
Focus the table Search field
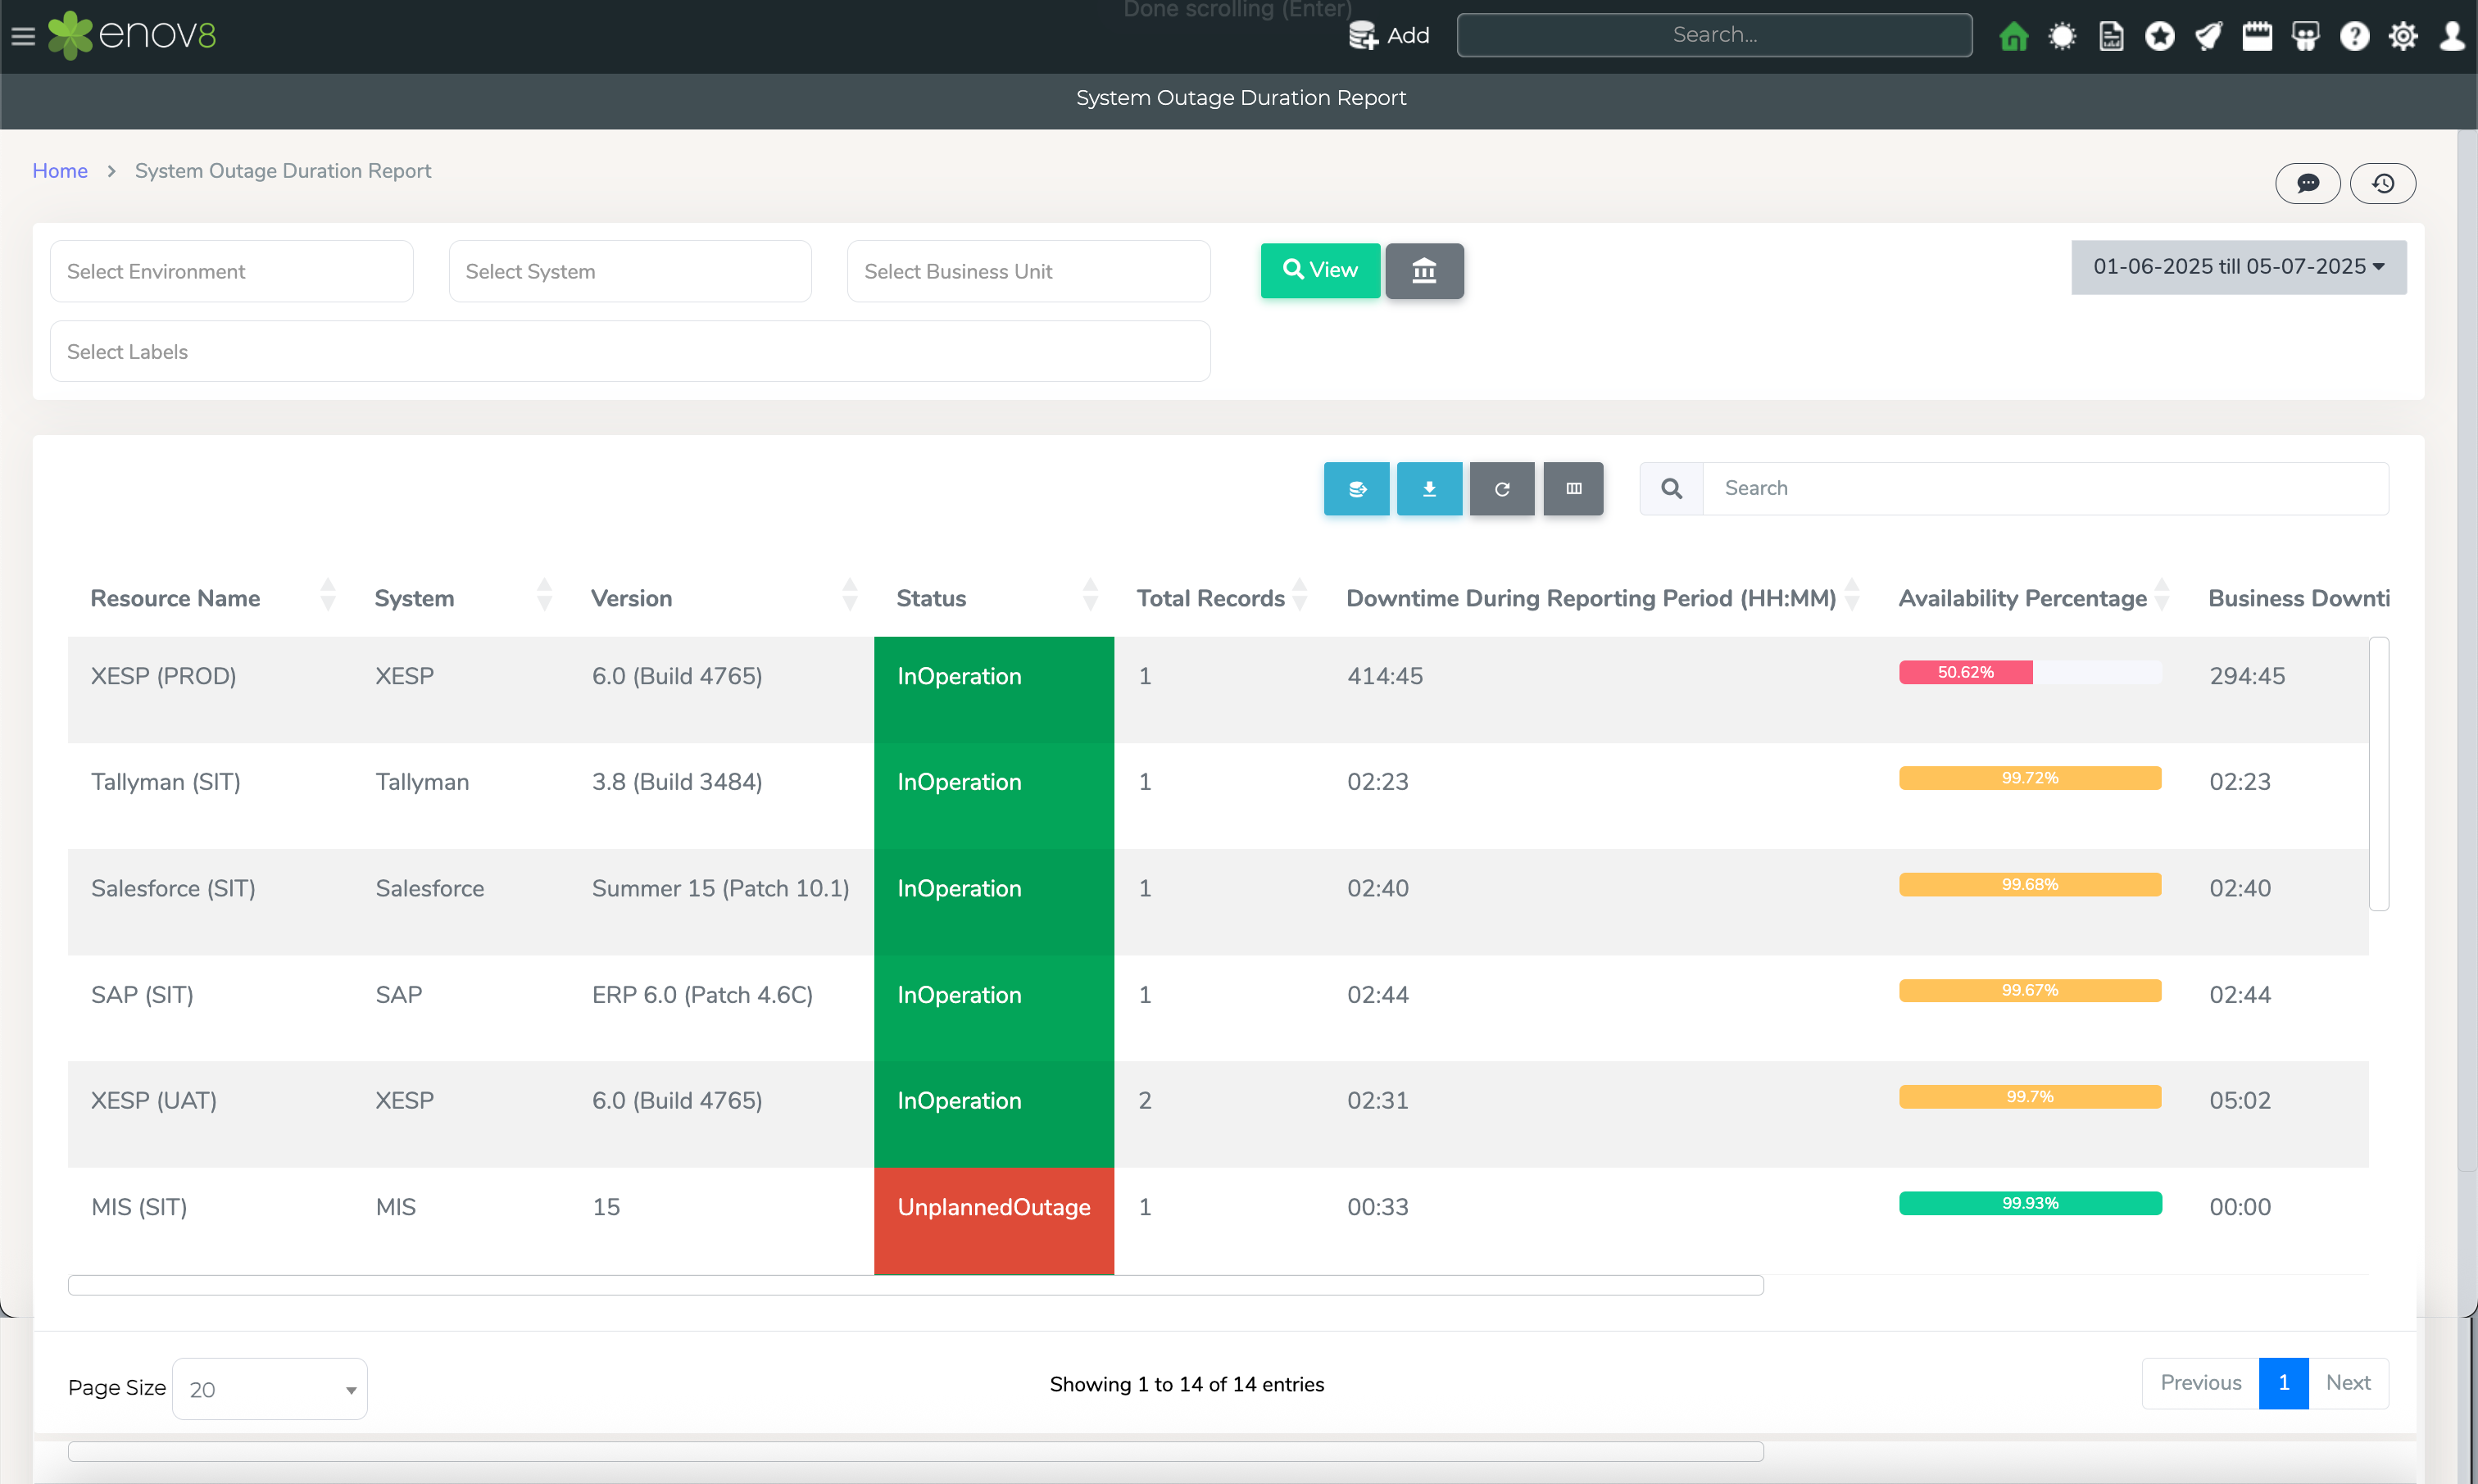click(x=2046, y=488)
